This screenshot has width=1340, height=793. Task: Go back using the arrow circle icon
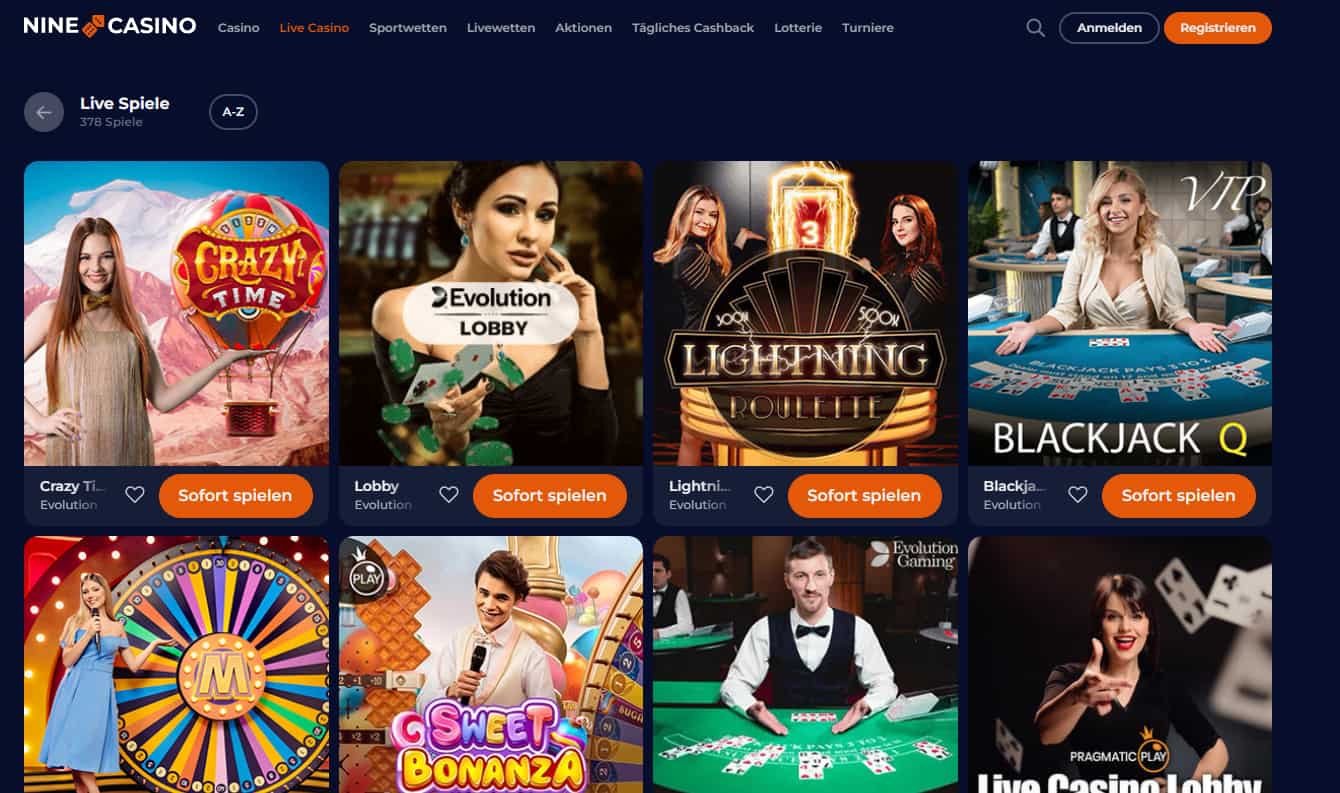44,112
